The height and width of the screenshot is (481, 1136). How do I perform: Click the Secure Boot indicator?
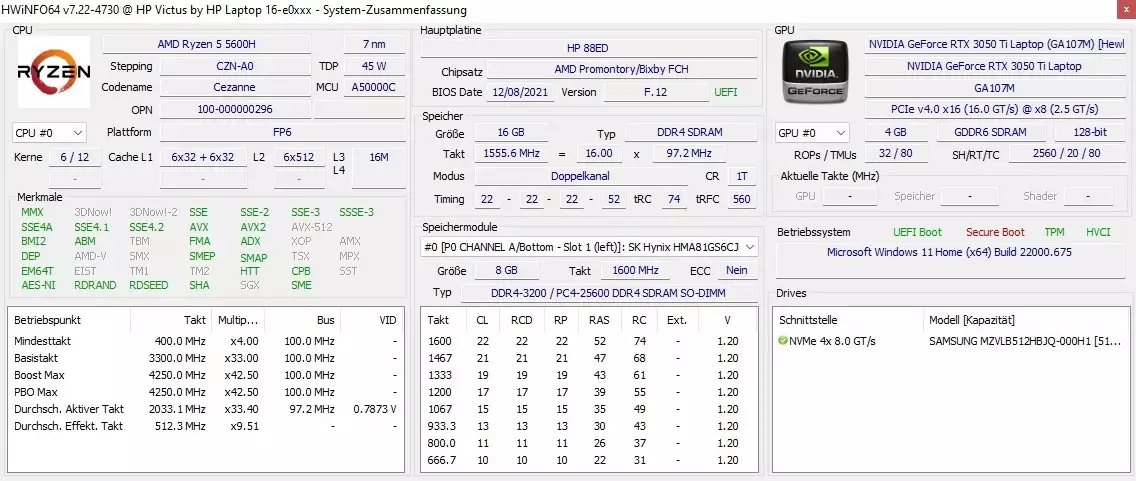pyautogui.click(x=994, y=232)
